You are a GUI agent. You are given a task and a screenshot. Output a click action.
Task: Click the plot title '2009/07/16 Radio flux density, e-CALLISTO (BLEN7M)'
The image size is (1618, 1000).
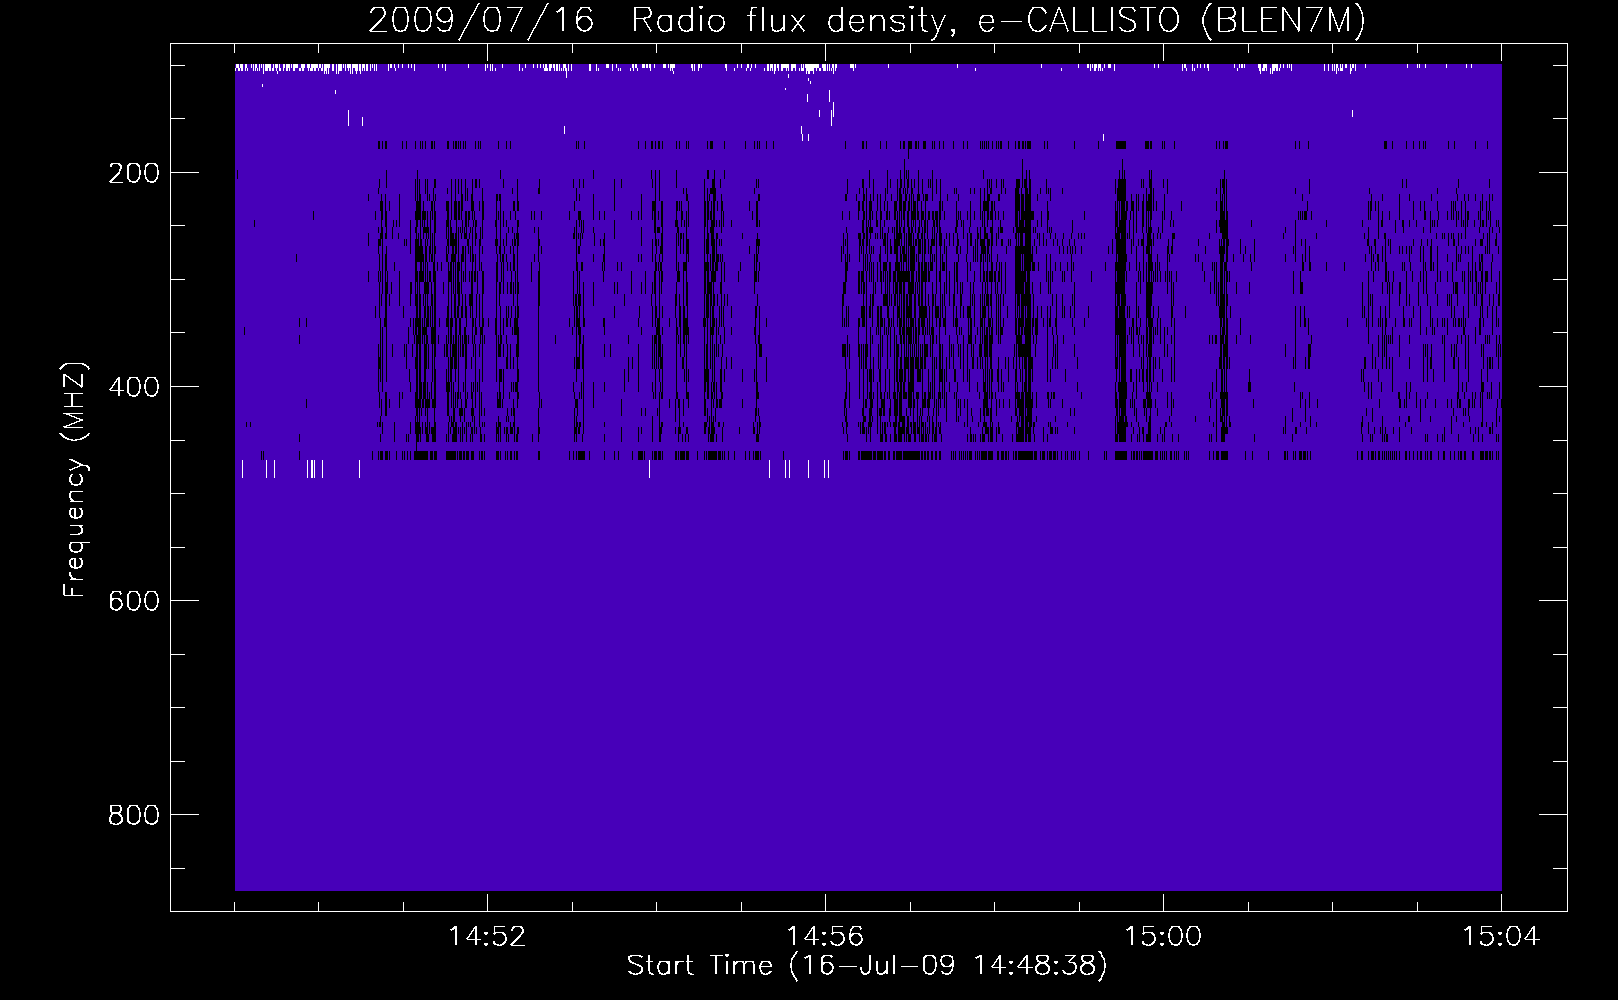[867, 20]
